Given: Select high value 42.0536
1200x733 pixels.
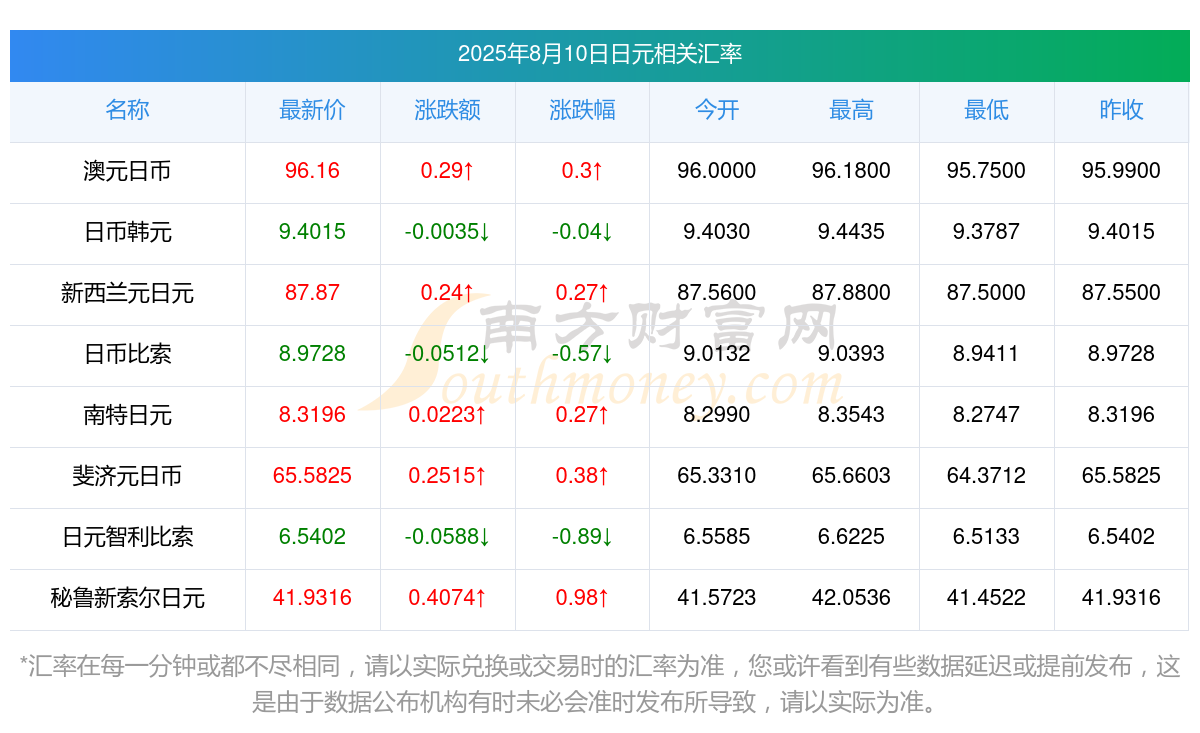Looking at the screenshot, I should 851,598.
